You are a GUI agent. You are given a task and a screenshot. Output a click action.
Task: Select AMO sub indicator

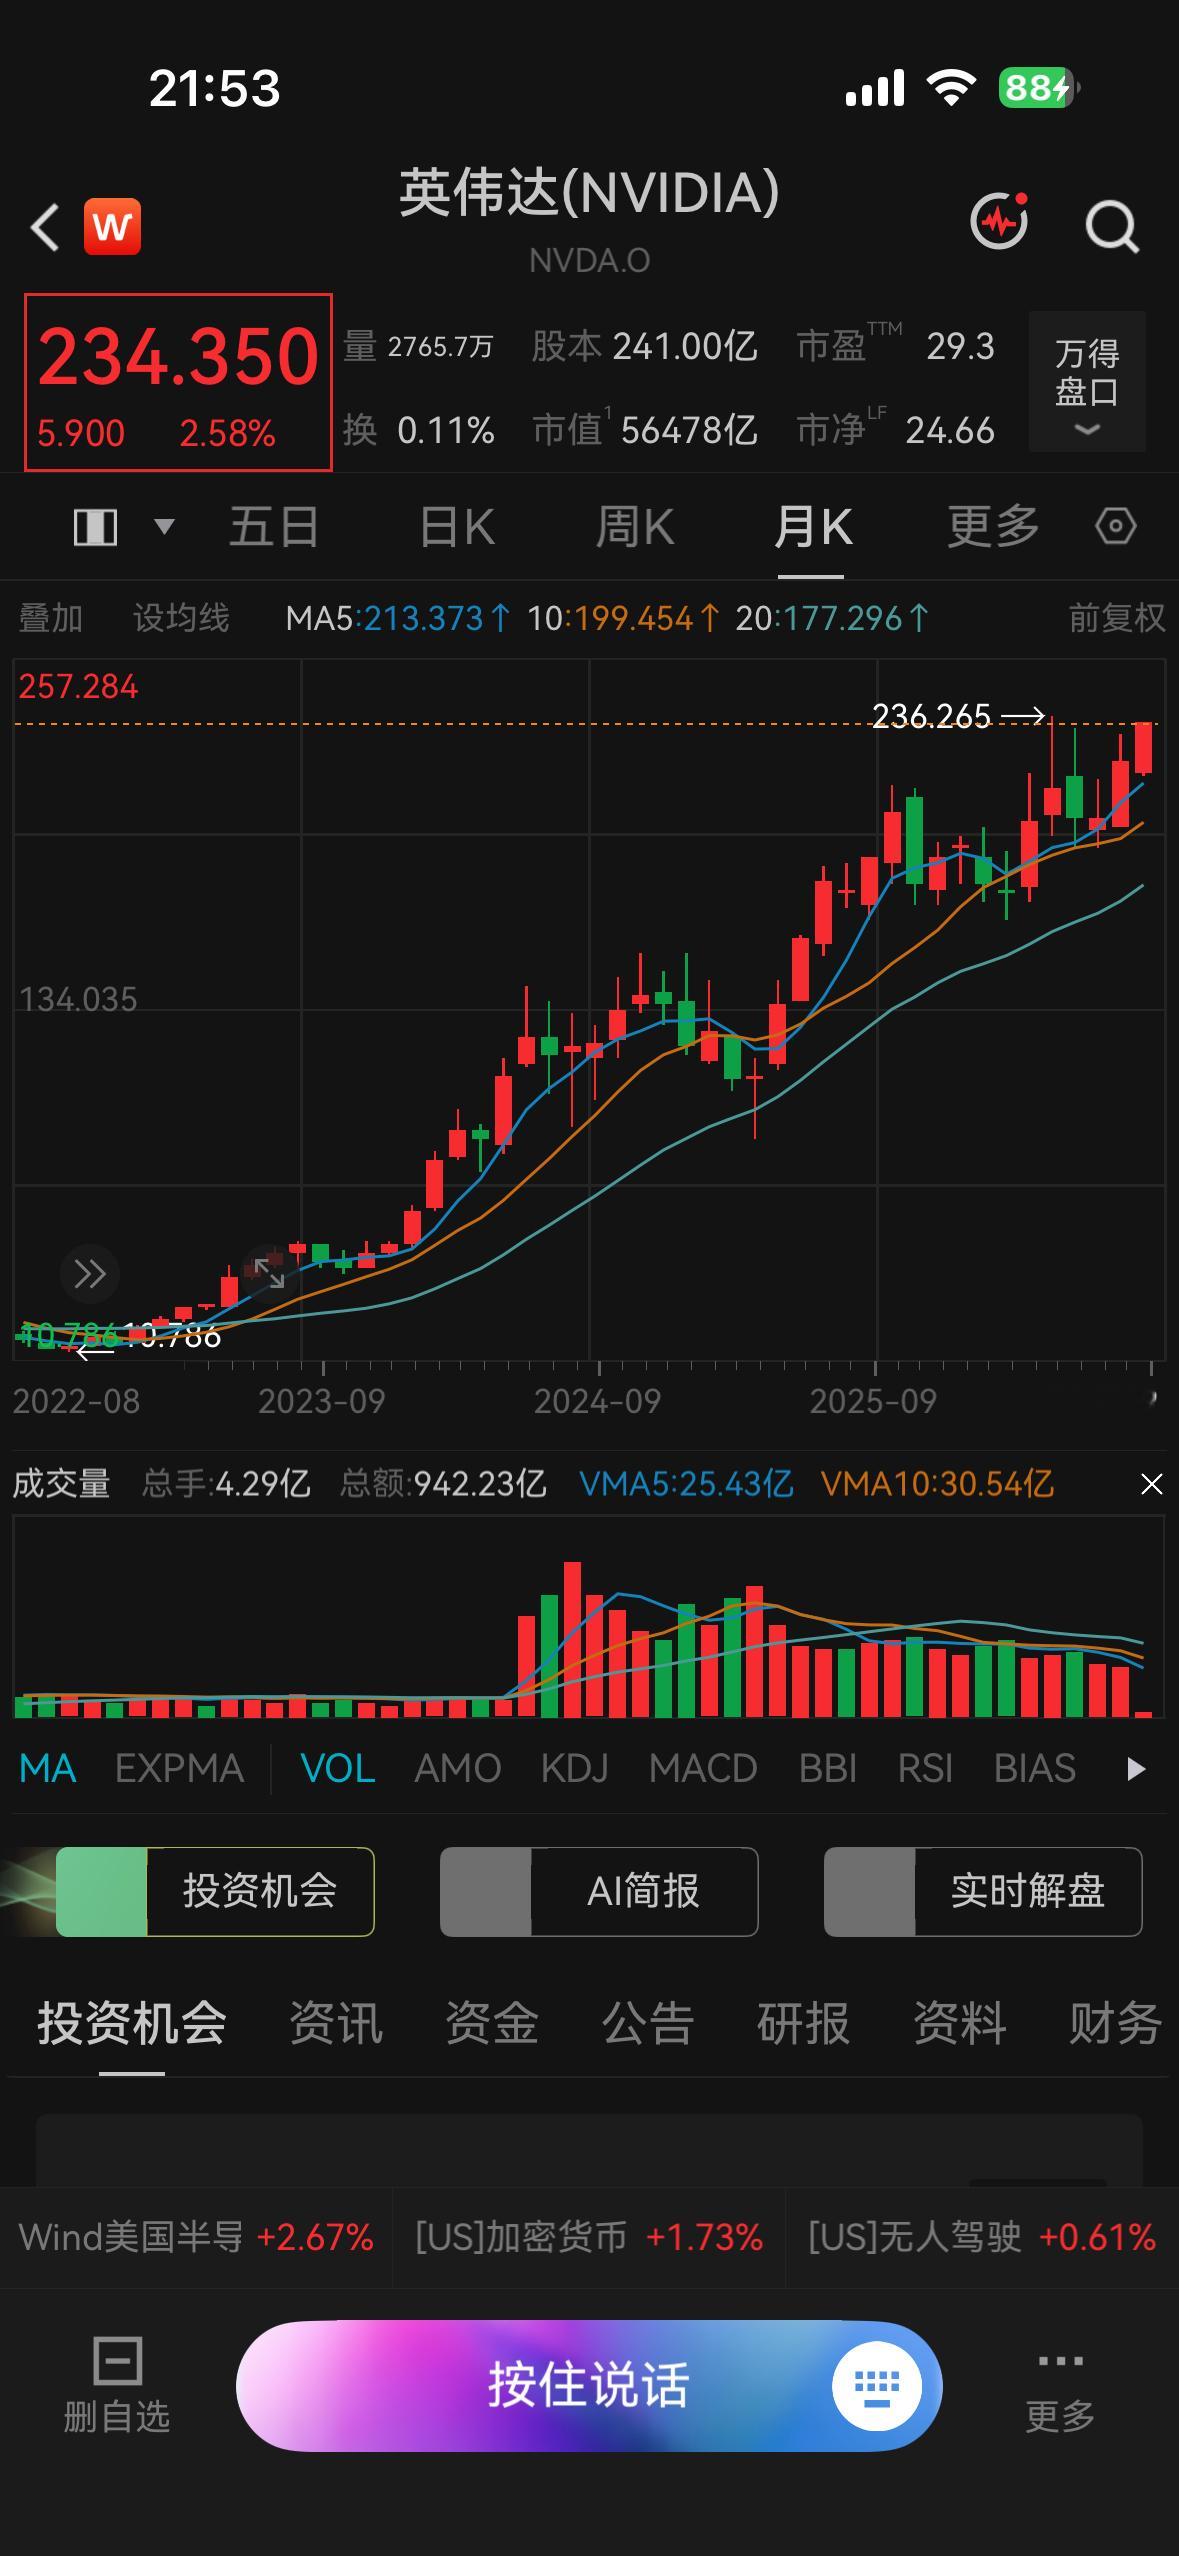[458, 1769]
